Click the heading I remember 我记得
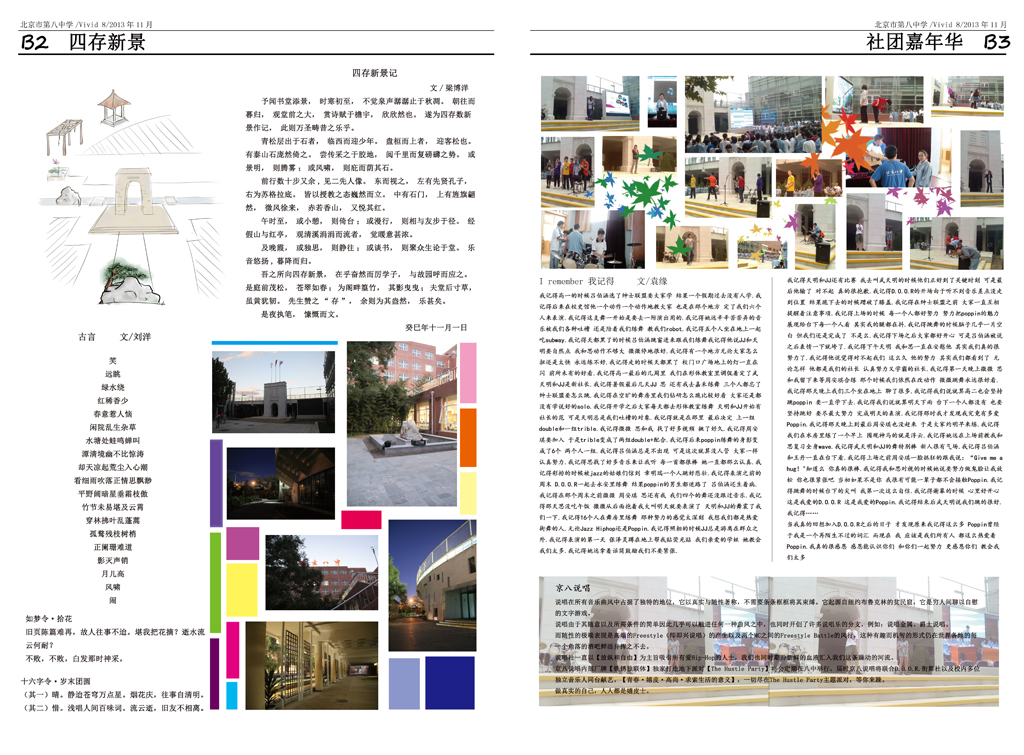The image size is (1024, 755). click(x=577, y=281)
